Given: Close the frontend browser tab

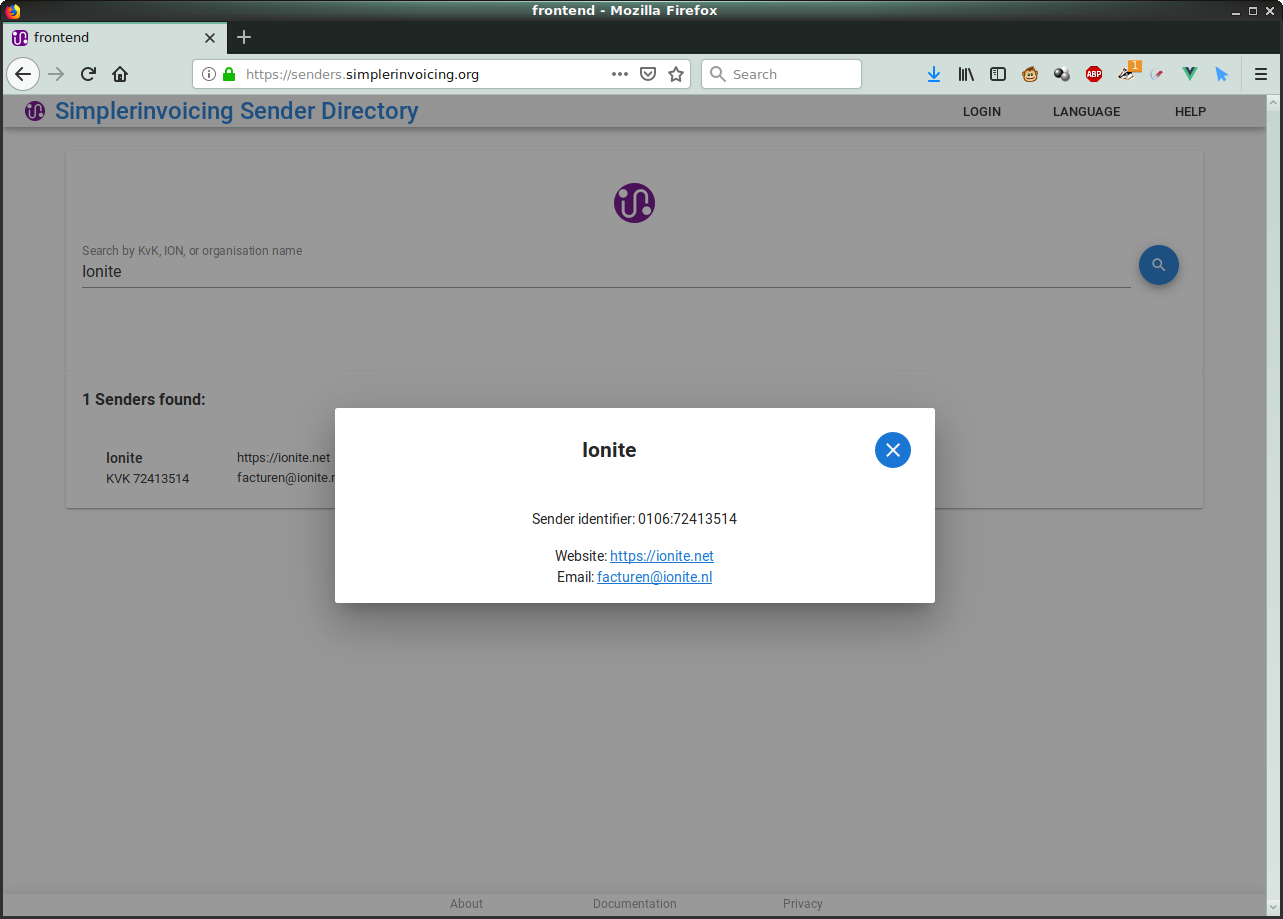Looking at the screenshot, I should 210,38.
